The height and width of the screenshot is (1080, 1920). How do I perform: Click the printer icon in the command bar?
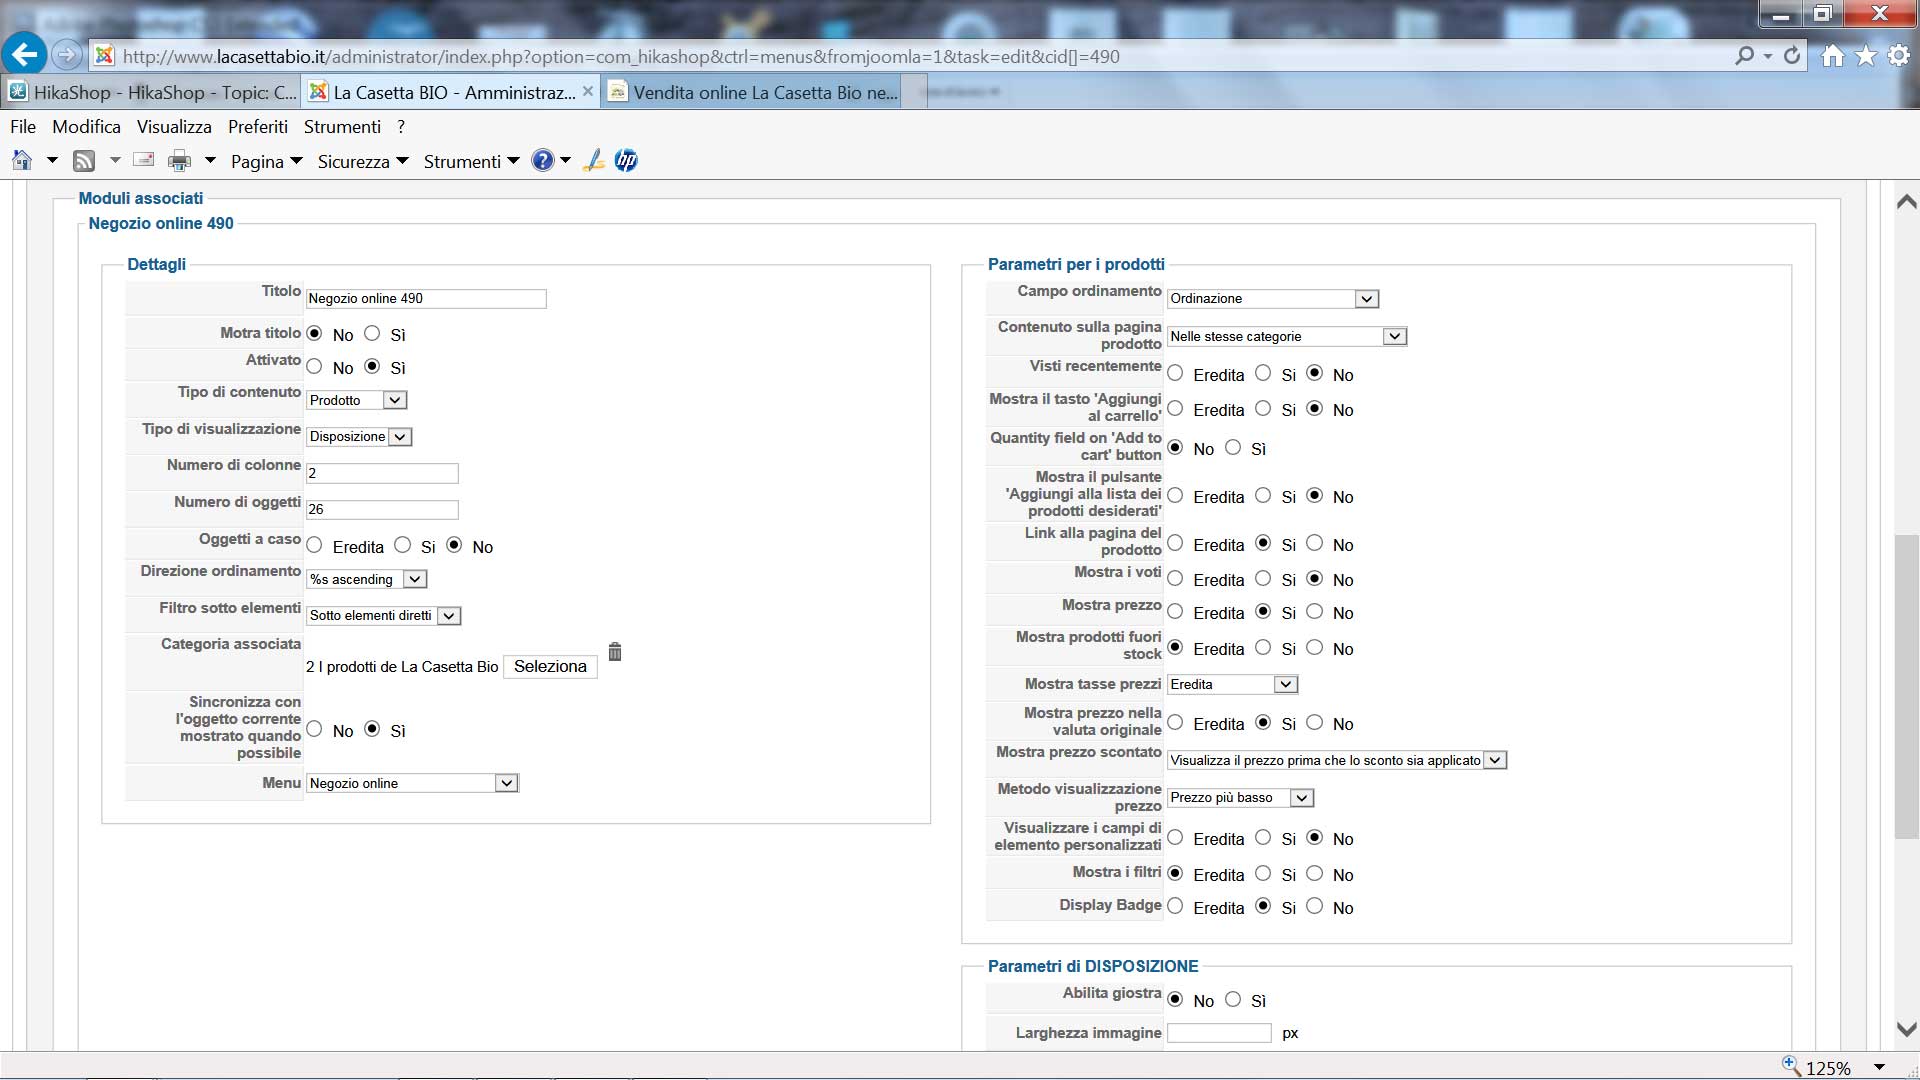tap(179, 161)
